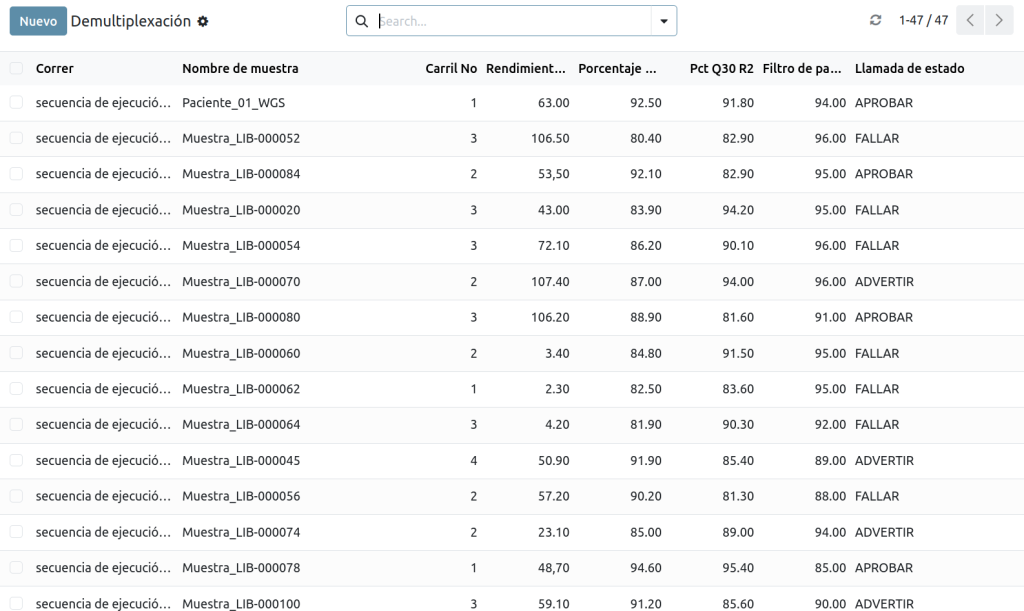Toggle the select-all checkbox in header
The width and height of the screenshot is (1024, 611).
click(16, 68)
